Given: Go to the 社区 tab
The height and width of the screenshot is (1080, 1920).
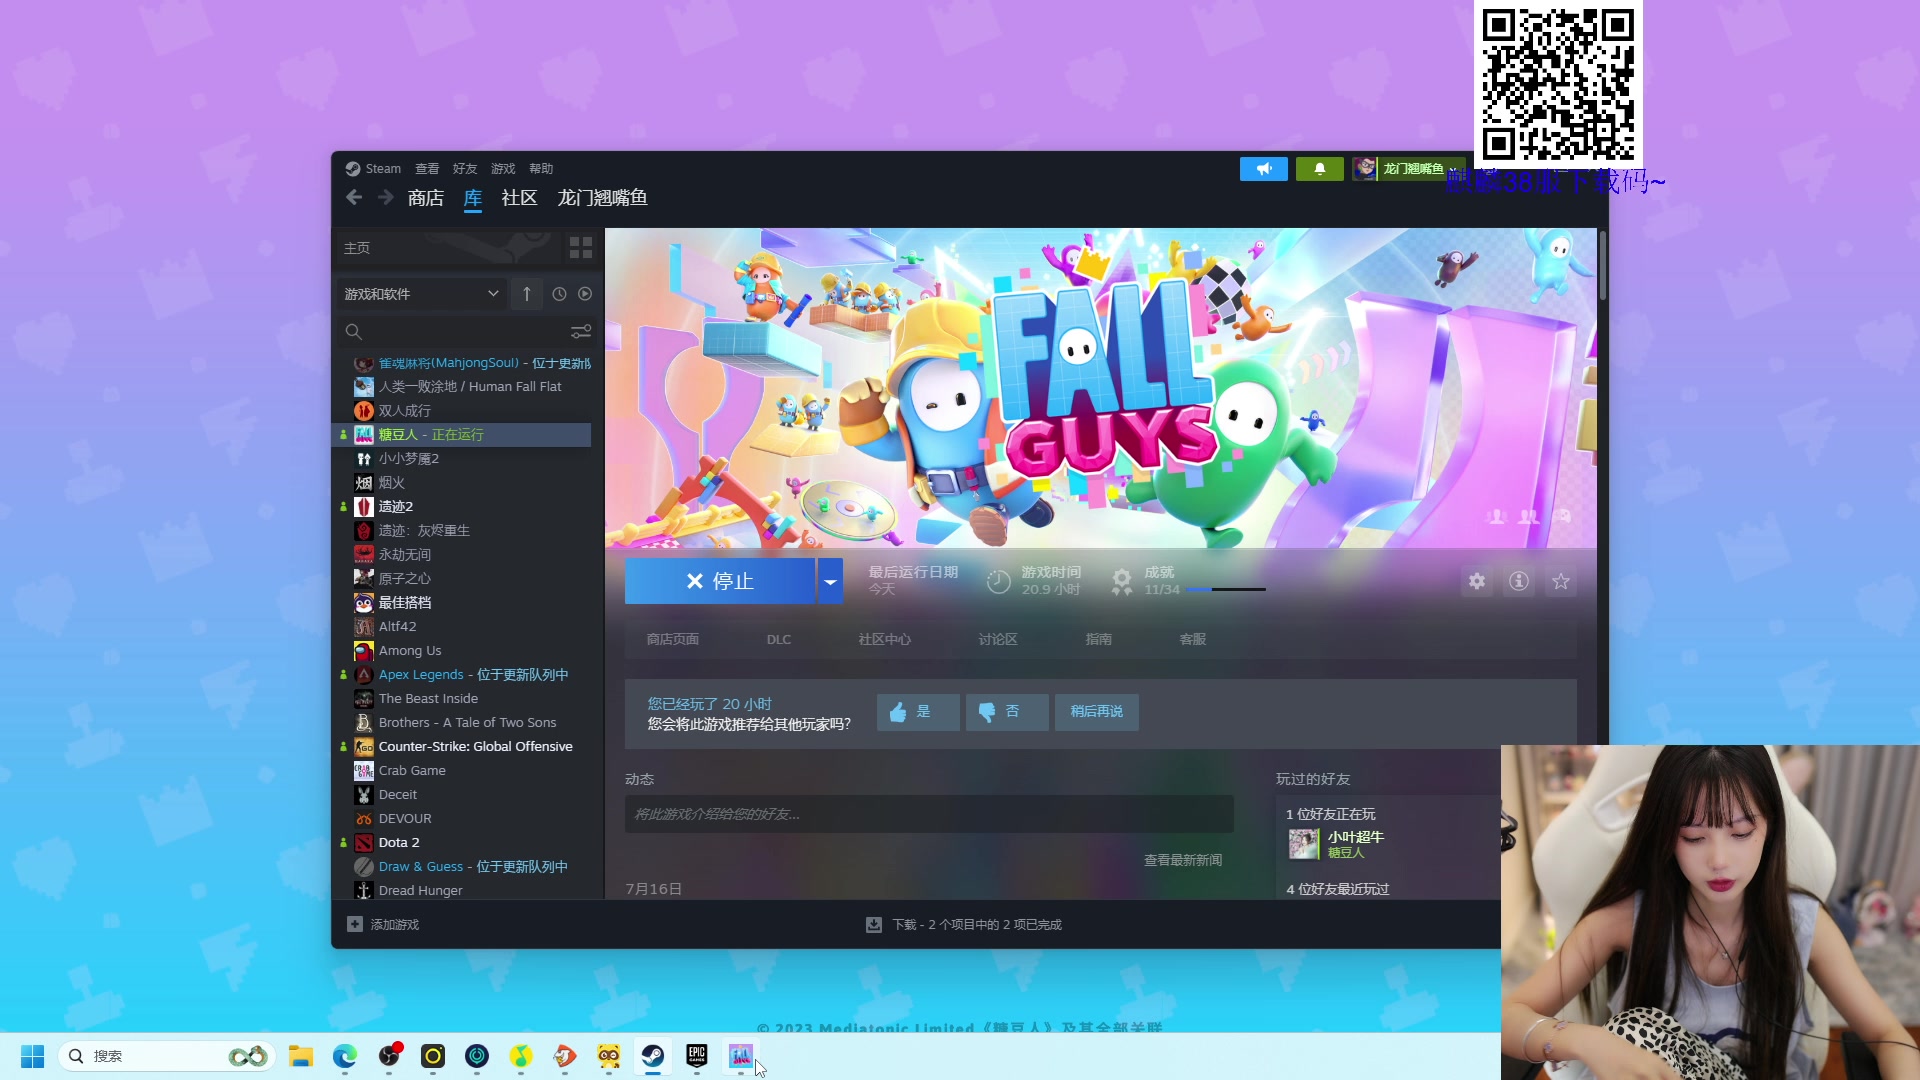Looking at the screenshot, I should 519,198.
